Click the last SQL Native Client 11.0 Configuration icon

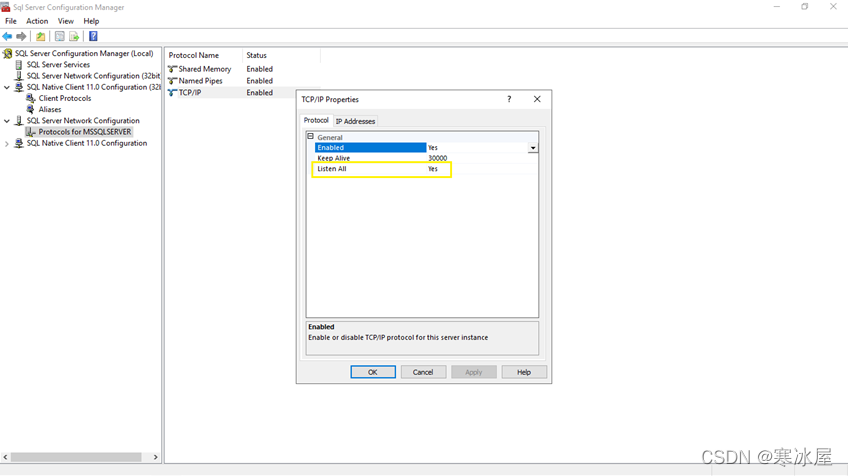19,143
